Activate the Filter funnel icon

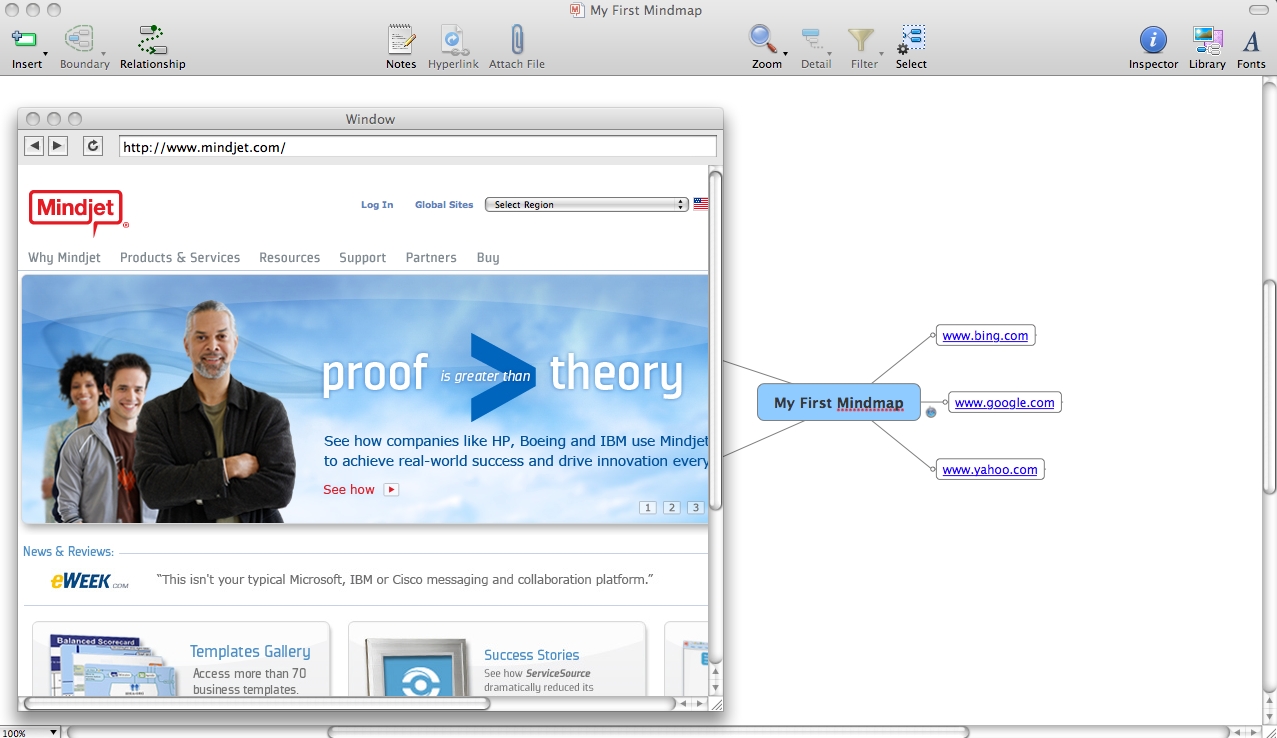[861, 40]
